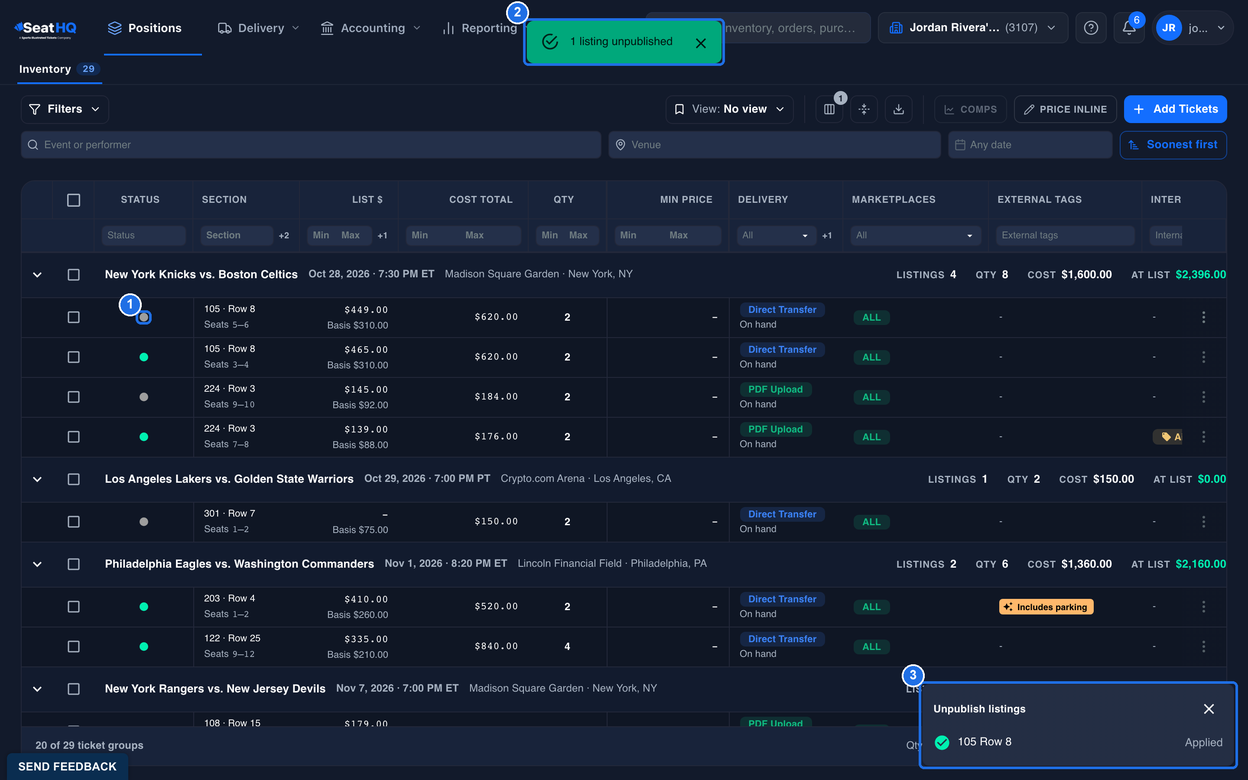This screenshot has height=780, width=1248.
Task: Click status dot for 224 Row 3 seats 7–8
Action: point(144,437)
